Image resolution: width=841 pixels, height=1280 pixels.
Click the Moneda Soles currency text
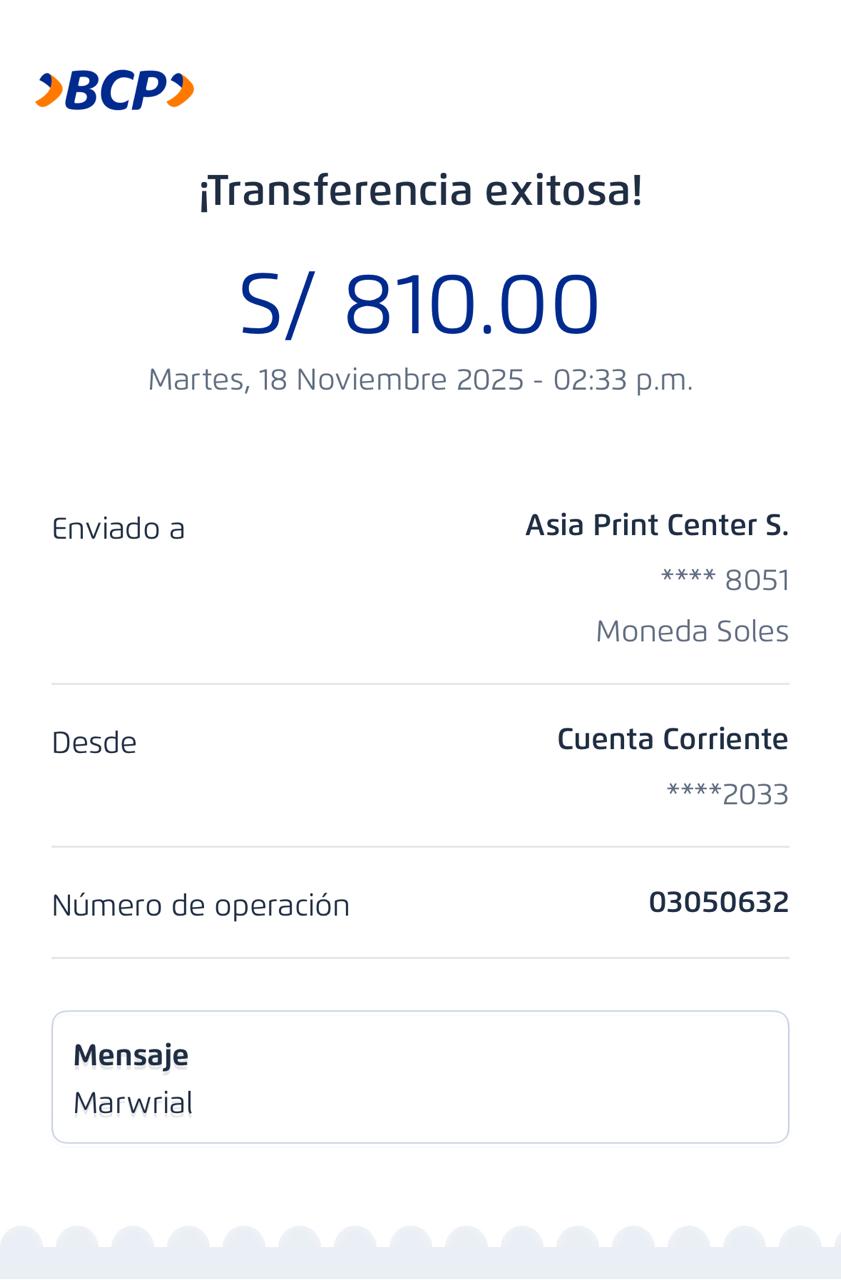tap(692, 631)
